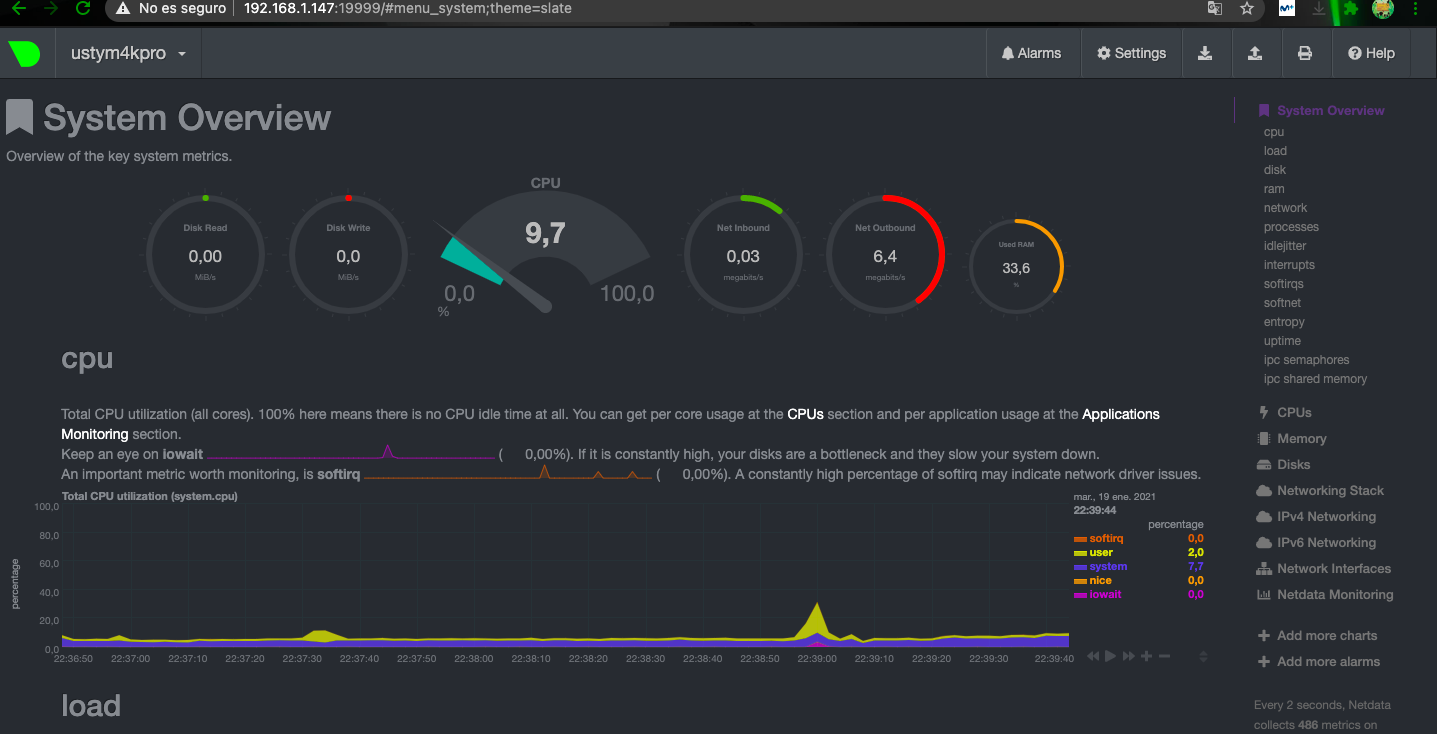Select the network item in sidebar
Screen dimensions: 1437x734
coord(1285,208)
